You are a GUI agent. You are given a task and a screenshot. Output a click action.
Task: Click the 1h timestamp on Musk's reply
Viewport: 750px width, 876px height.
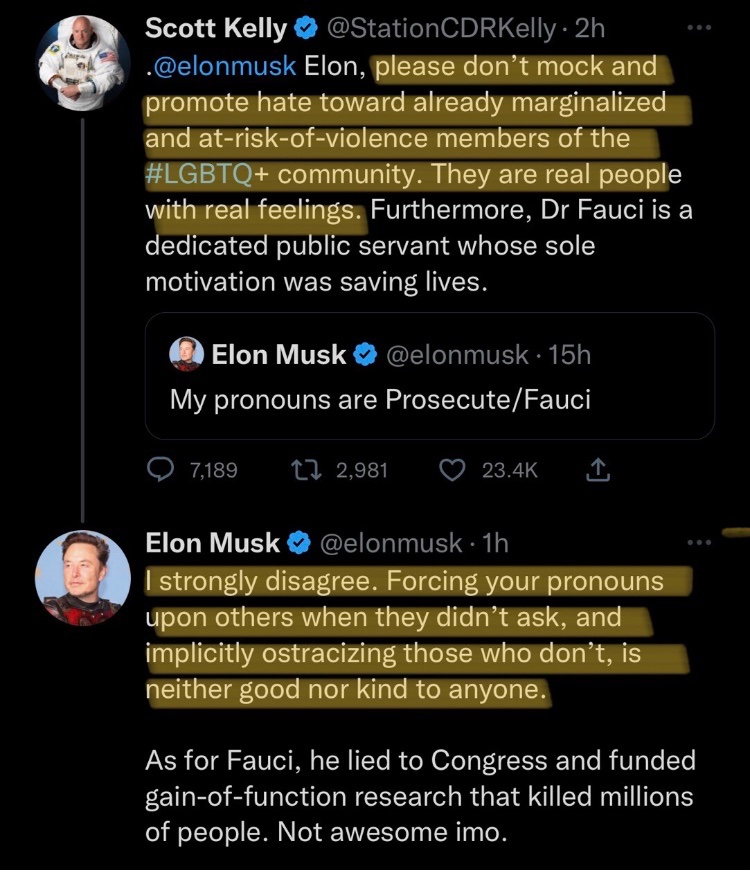pos(494,543)
